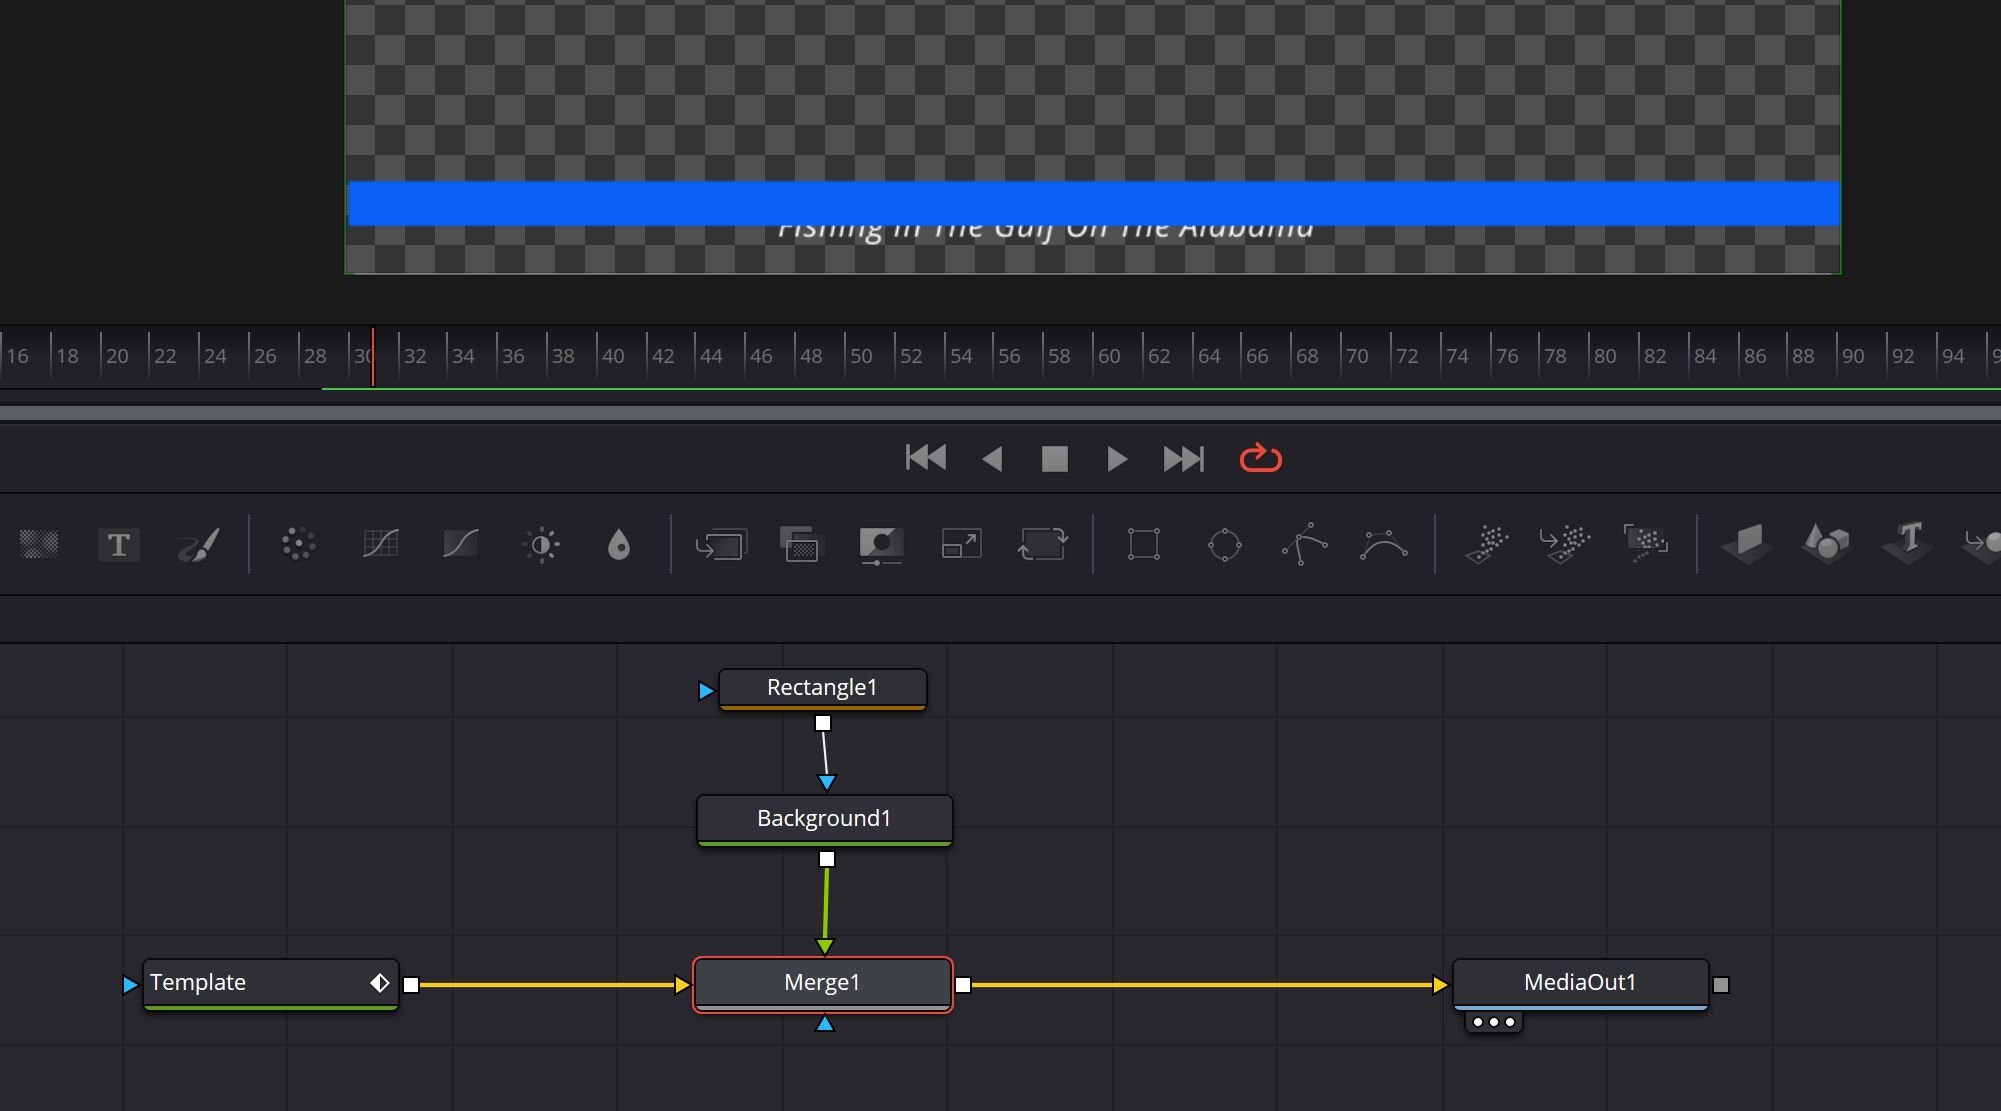Add a Color Corrector node
Viewport: 2001px width, 1111px height.
[298, 544]
